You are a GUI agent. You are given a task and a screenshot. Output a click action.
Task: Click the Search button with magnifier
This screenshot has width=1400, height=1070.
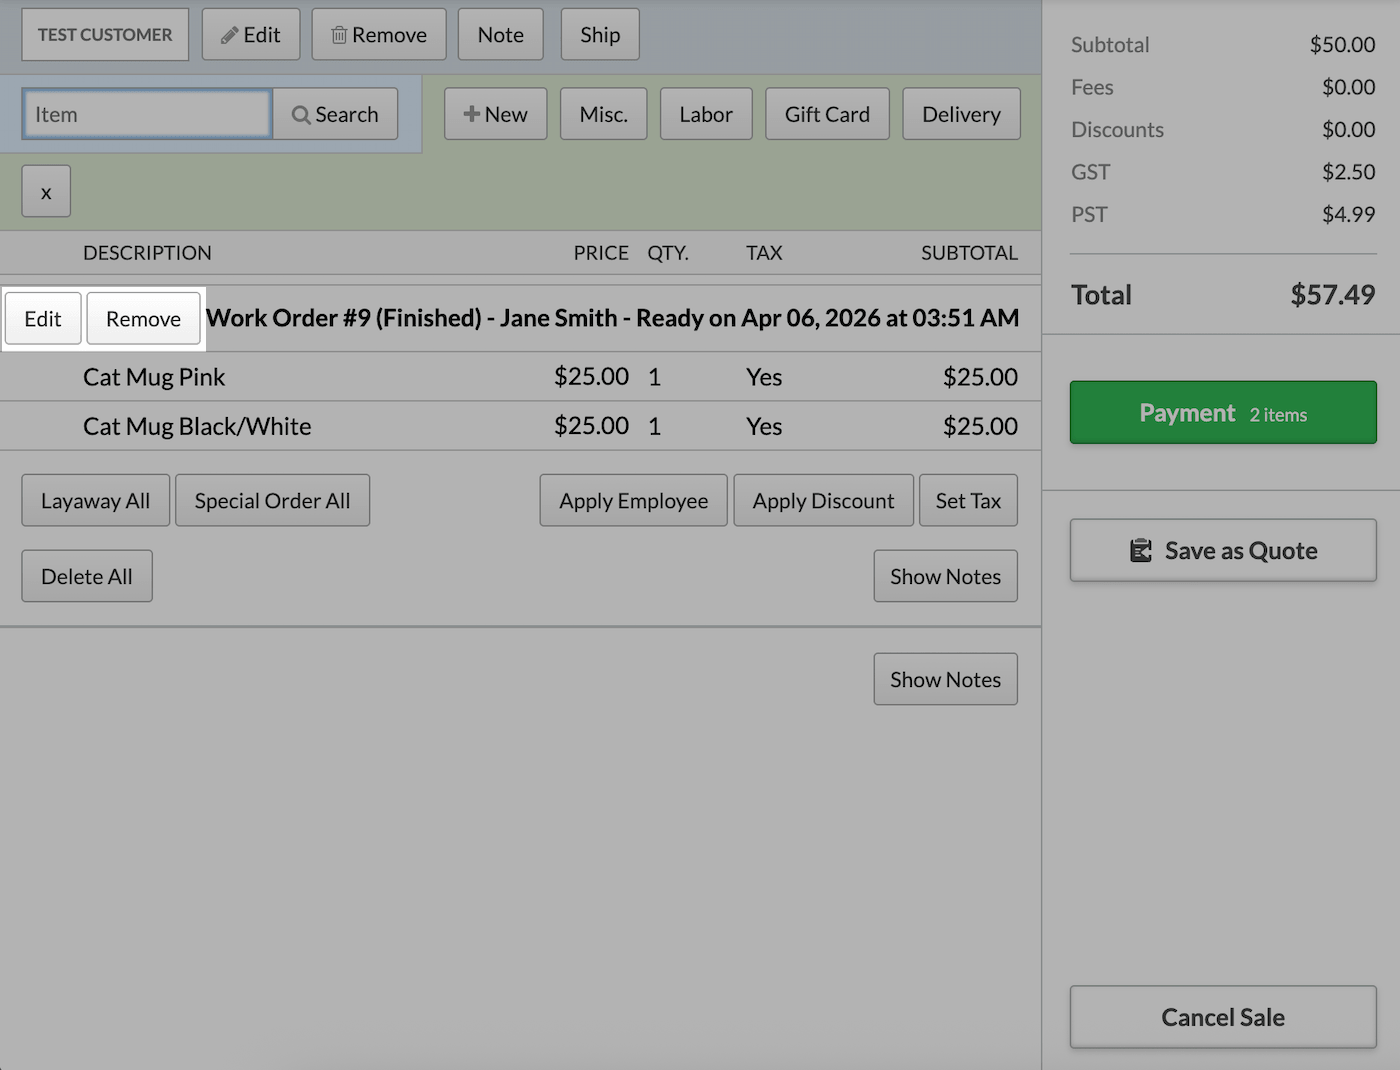coord(335,114)
